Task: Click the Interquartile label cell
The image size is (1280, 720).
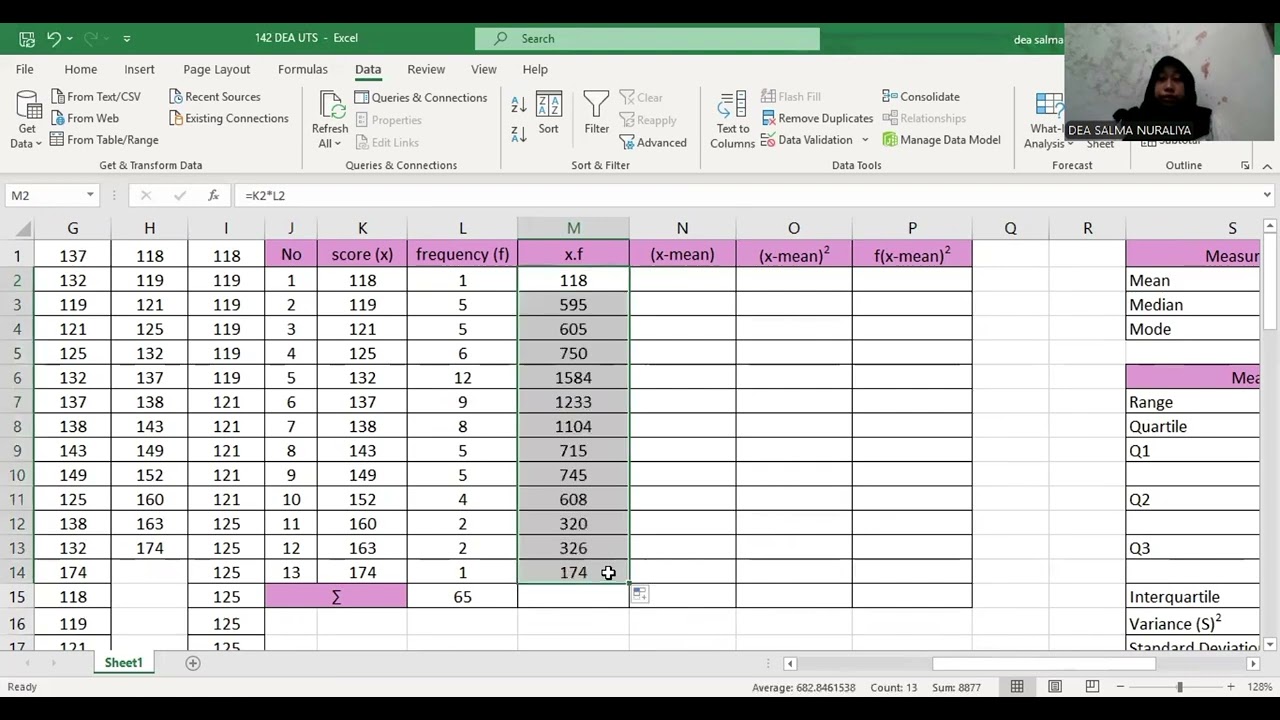Action: click(x=1193, y=597)
